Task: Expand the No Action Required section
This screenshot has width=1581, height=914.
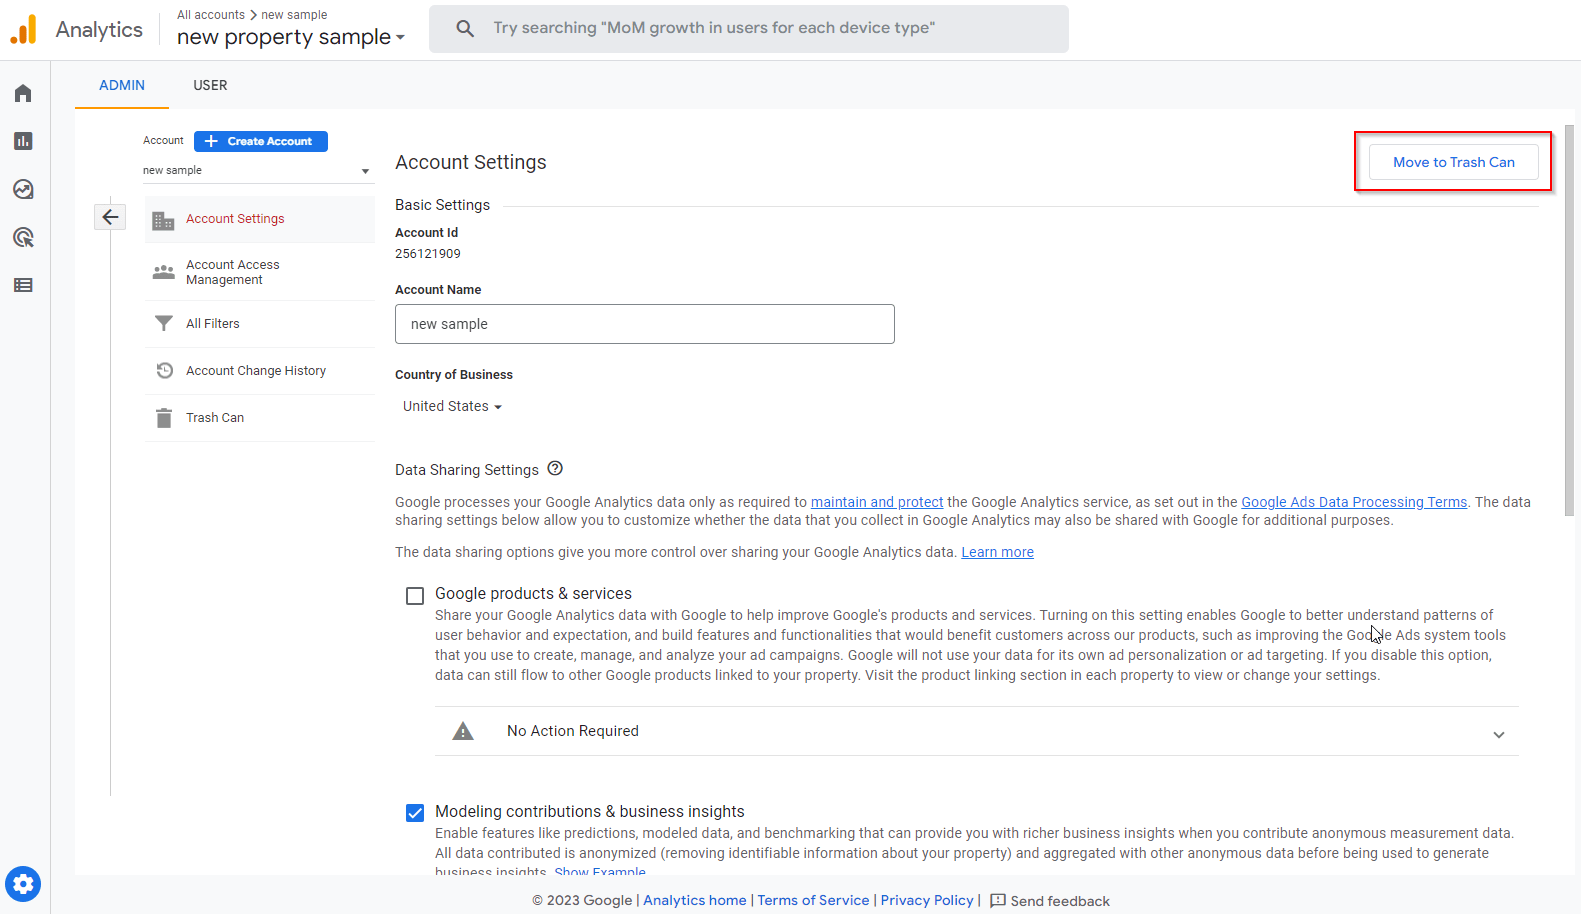Action: (x=1498, y=734)
